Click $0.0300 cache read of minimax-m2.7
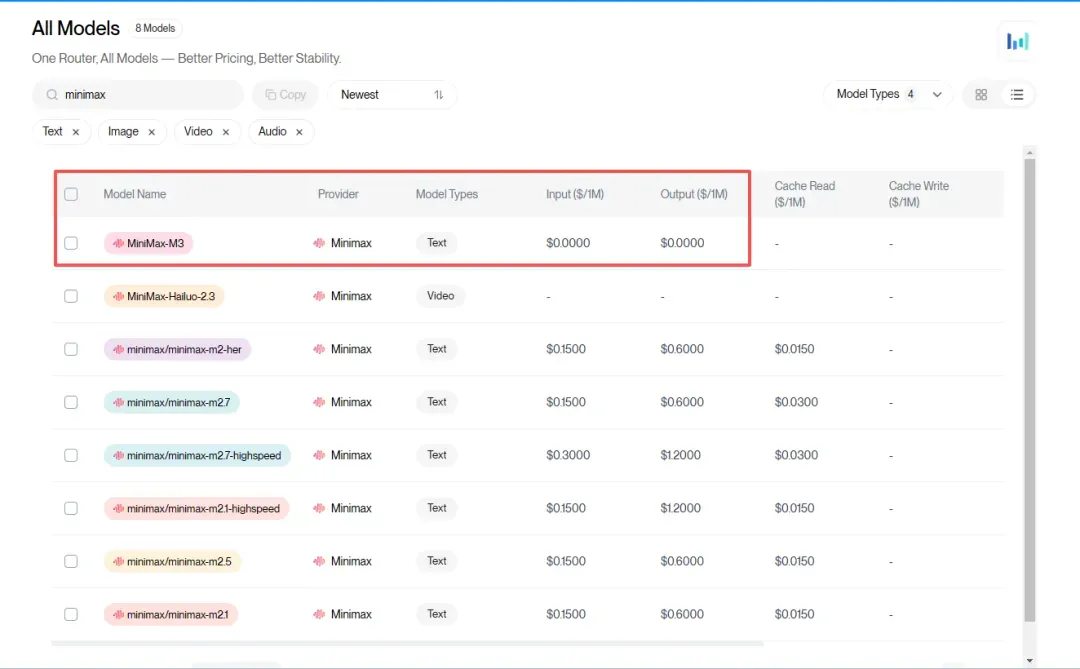 [796, 402]
